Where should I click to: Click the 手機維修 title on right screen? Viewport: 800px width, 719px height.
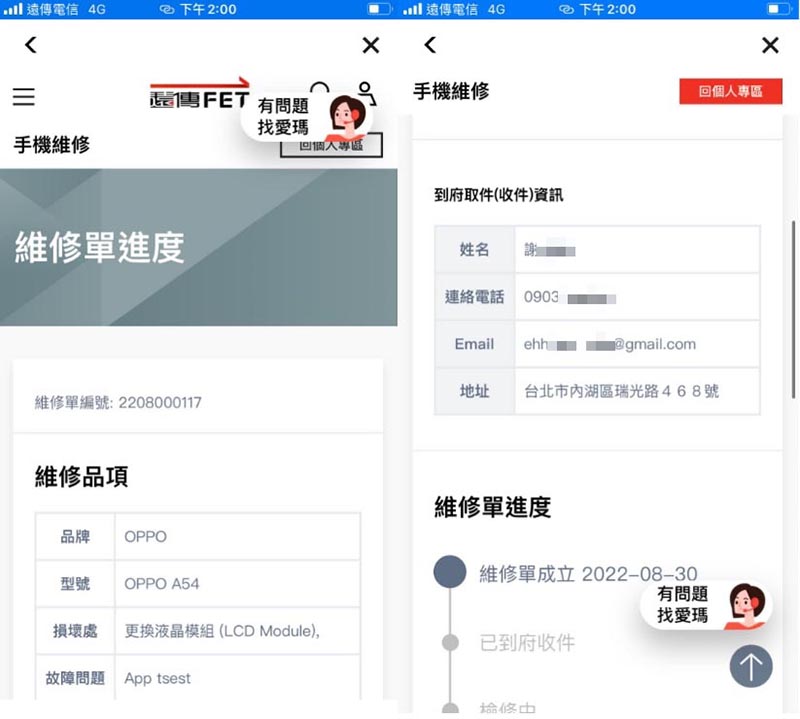pos(451,91)
